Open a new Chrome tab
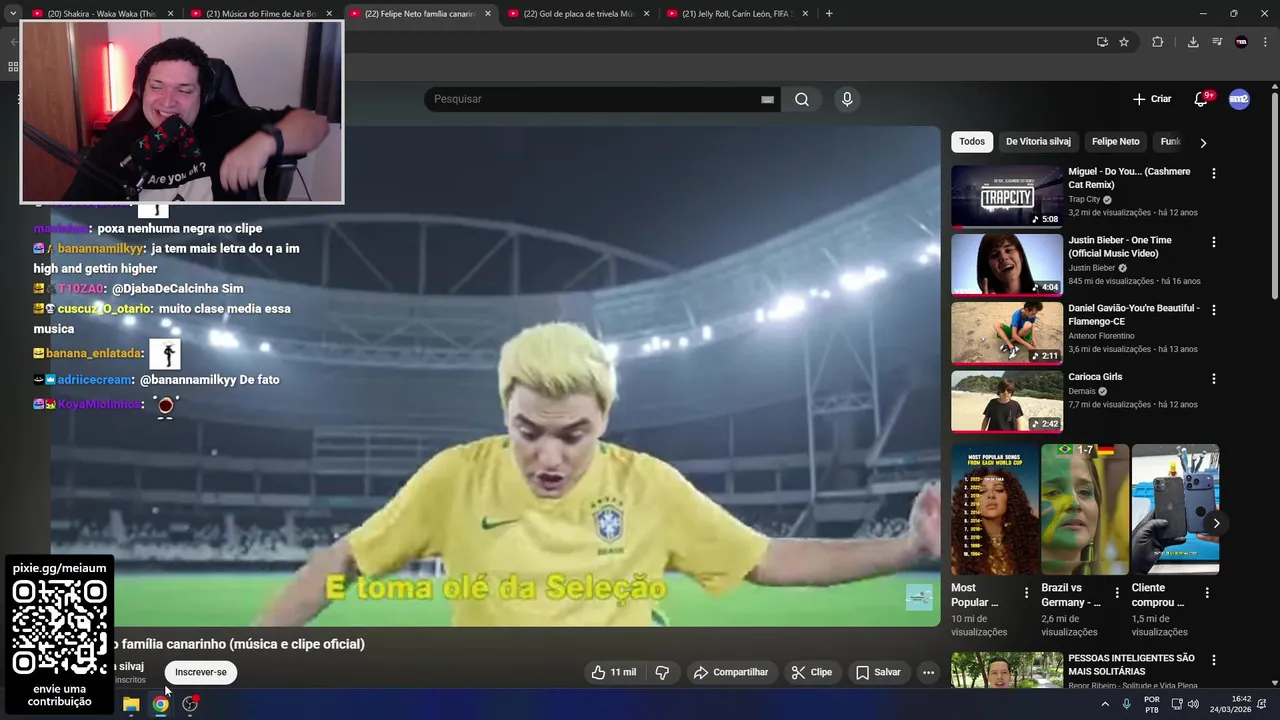The height and width of the screenshot is (720, 1280). [829, 14]
